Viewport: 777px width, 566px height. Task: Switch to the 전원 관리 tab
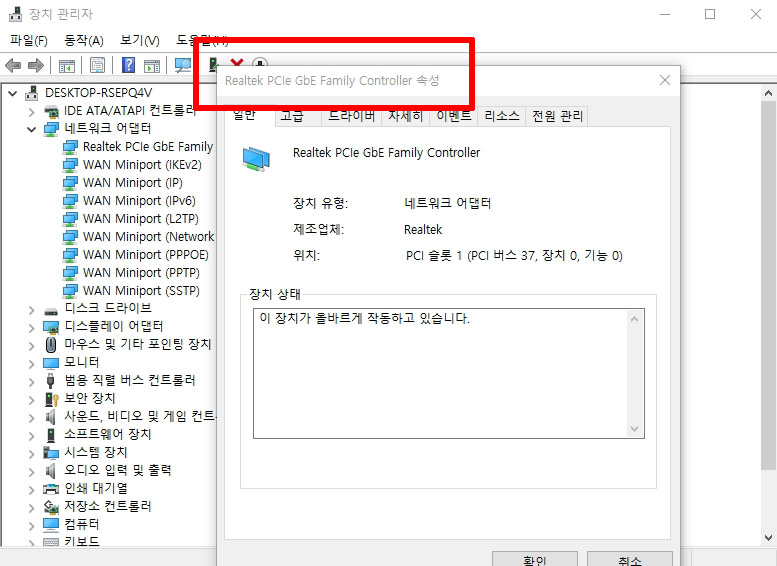point(557,116)
